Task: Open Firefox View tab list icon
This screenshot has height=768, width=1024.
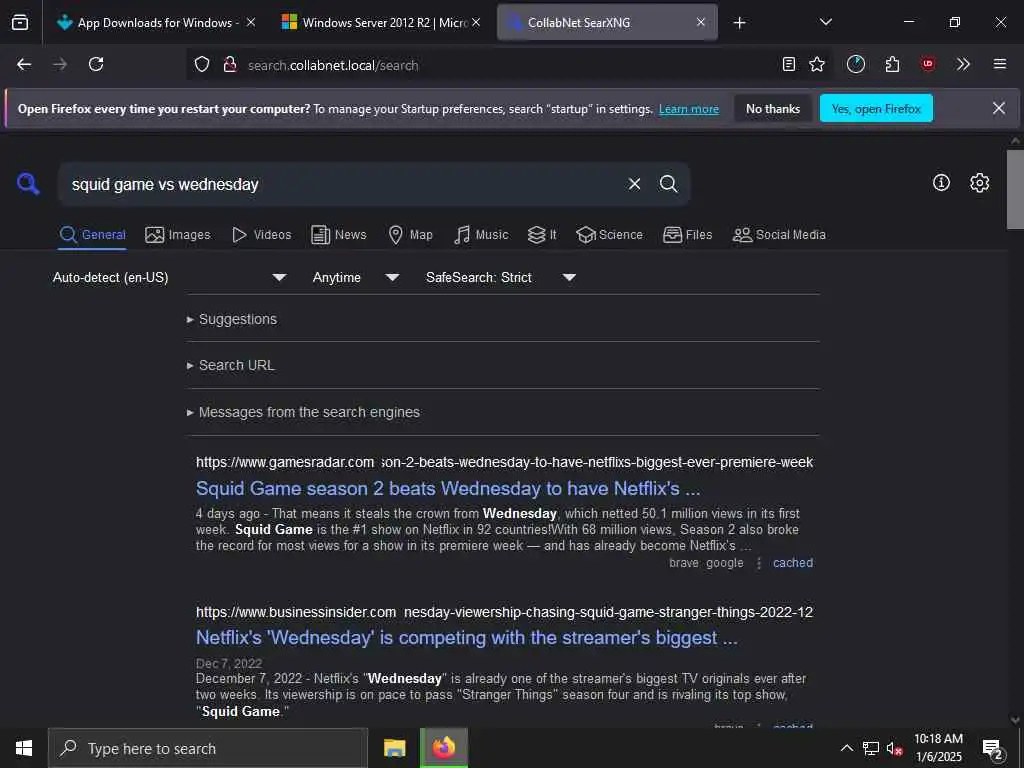Action: pos(20,22)
